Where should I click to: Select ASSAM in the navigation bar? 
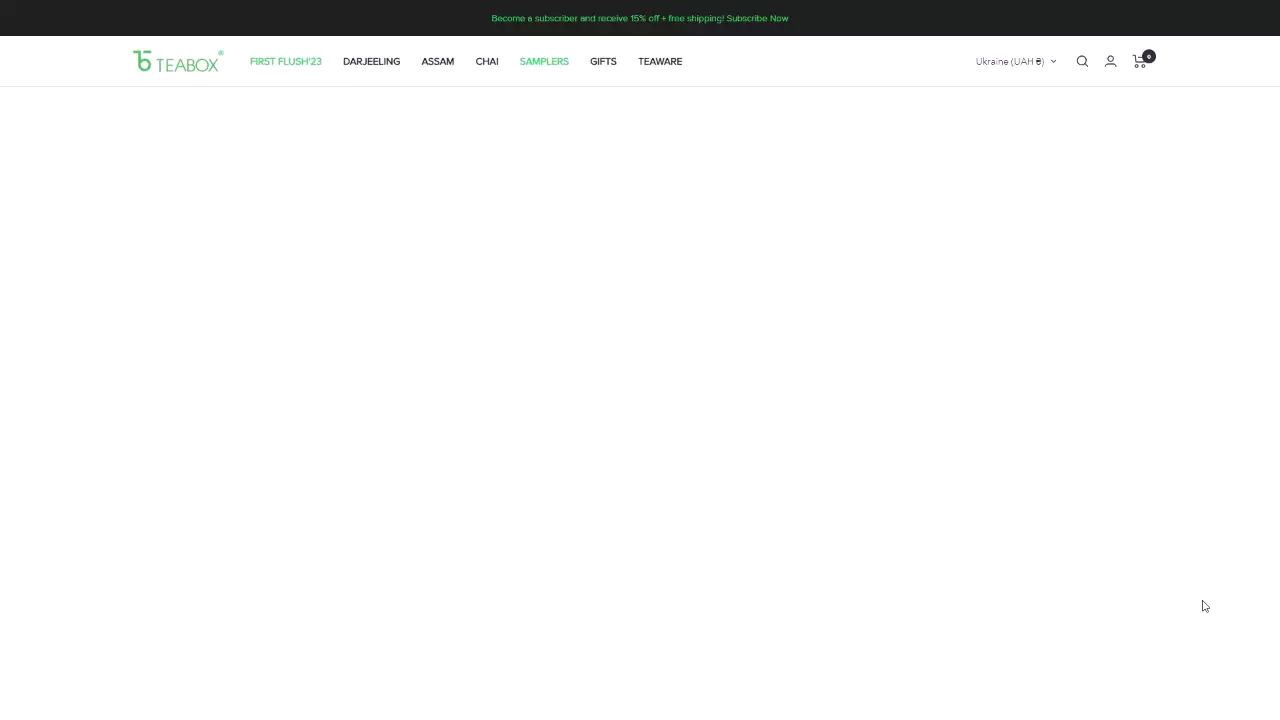click(x=437, y=61)
